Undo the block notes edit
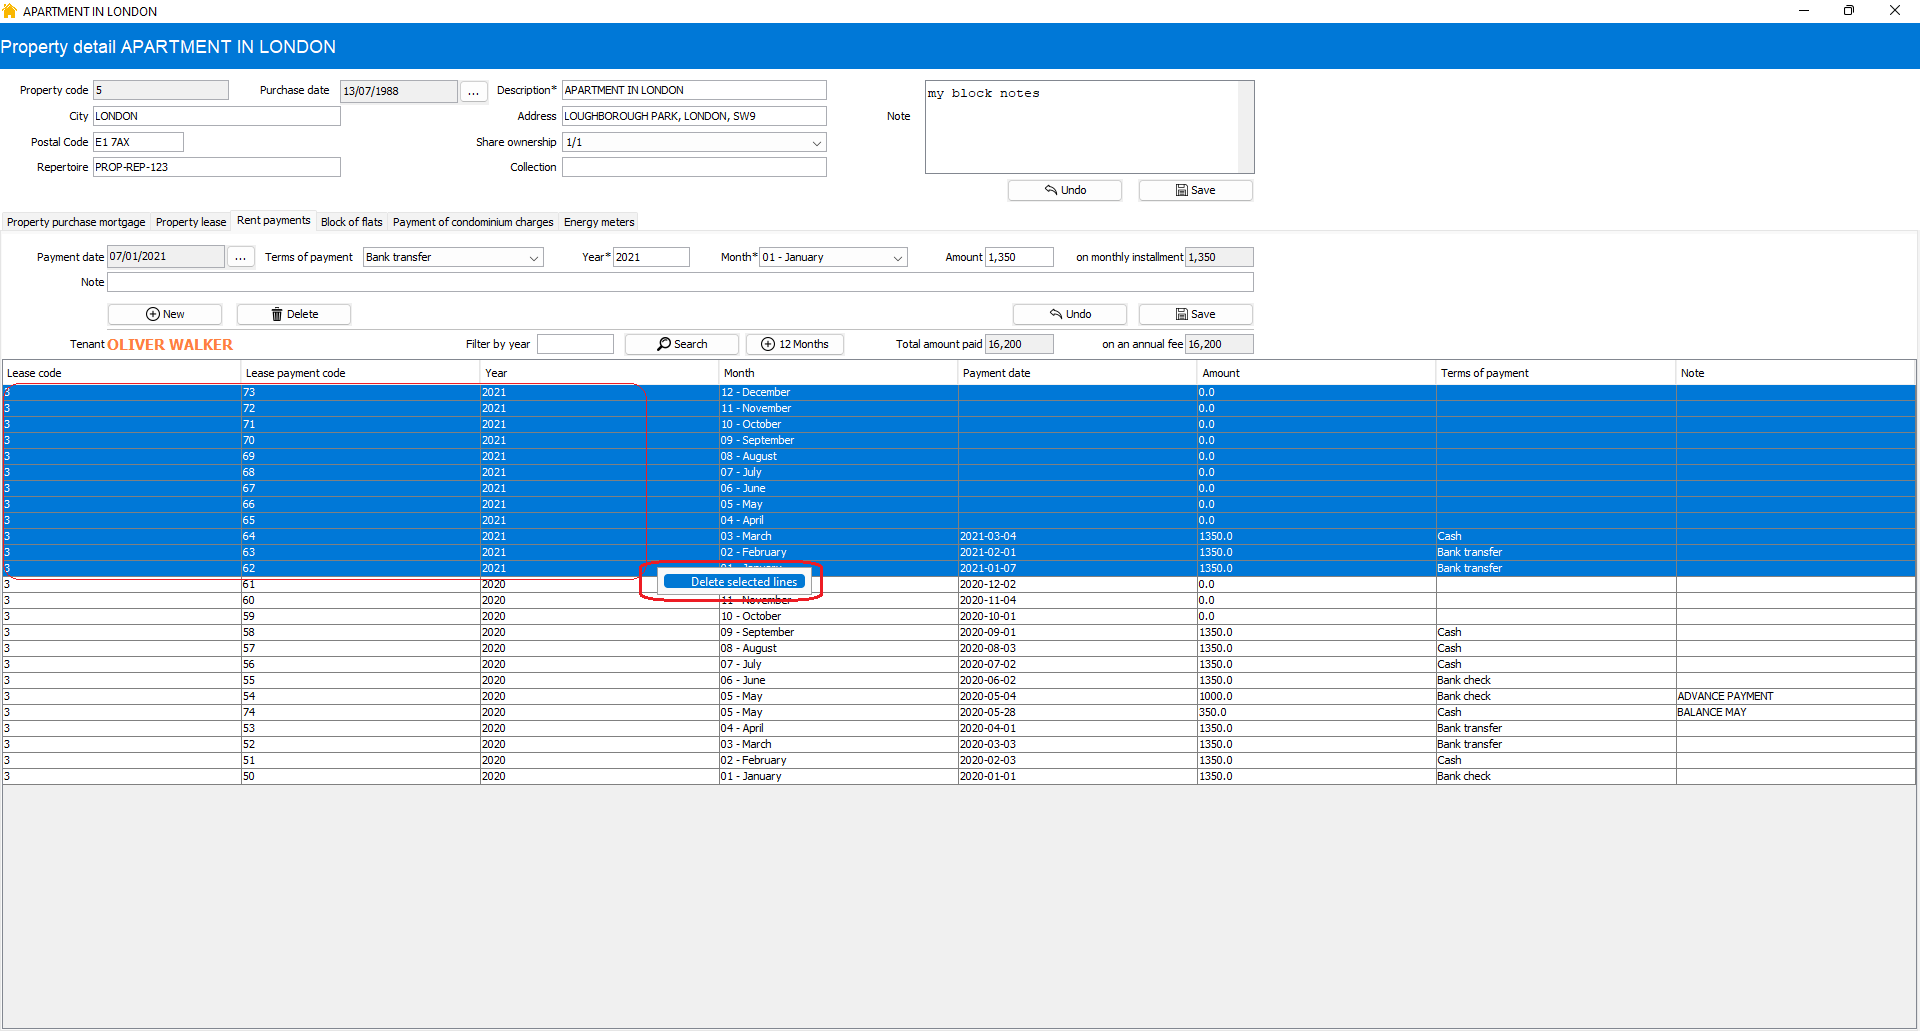Viewport: 1920px width, 1031px height. click(x=1064, y=190)
